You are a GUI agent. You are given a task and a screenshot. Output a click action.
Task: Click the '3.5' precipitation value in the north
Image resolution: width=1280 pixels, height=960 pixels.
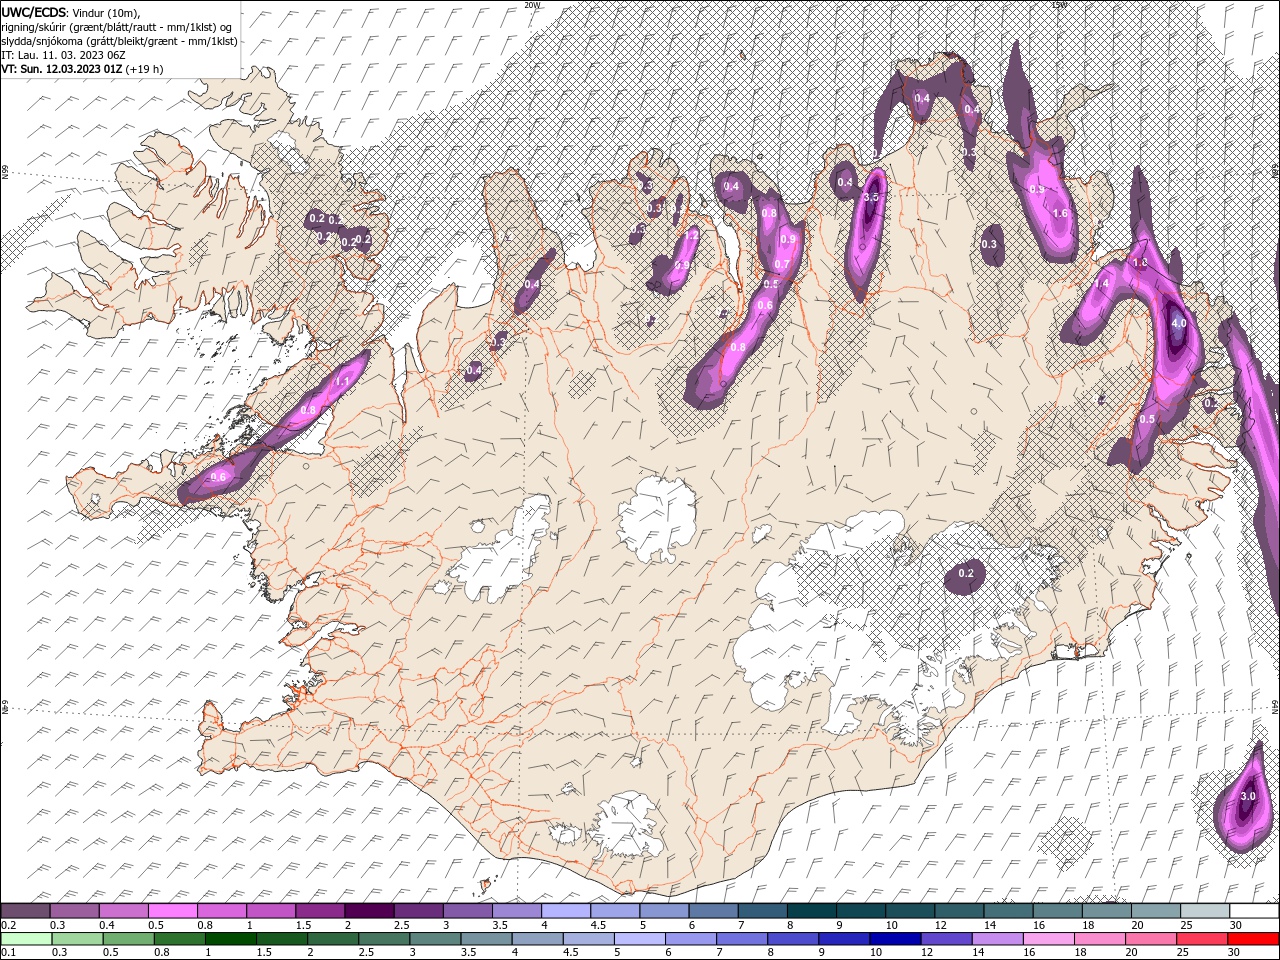(871, 198)
